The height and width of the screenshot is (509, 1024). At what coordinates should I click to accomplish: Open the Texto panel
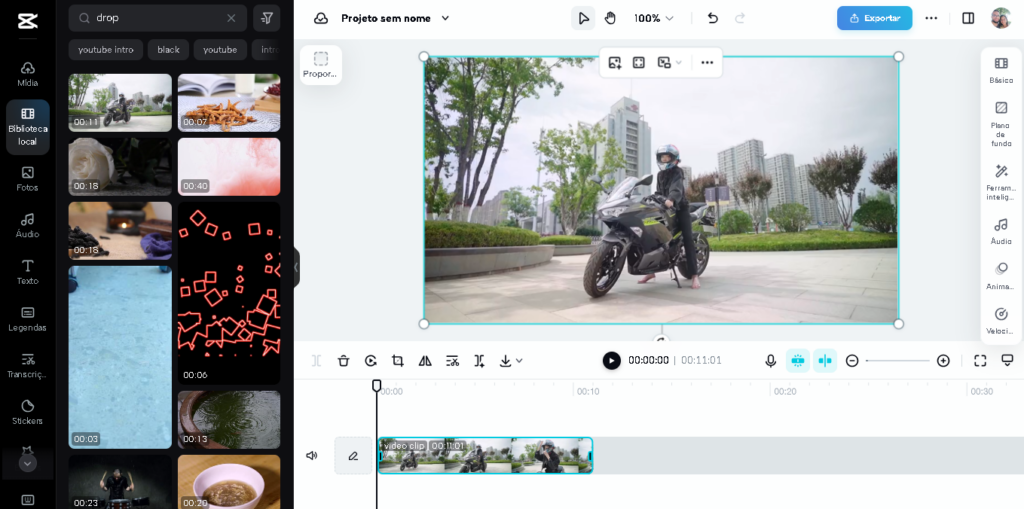27,272
